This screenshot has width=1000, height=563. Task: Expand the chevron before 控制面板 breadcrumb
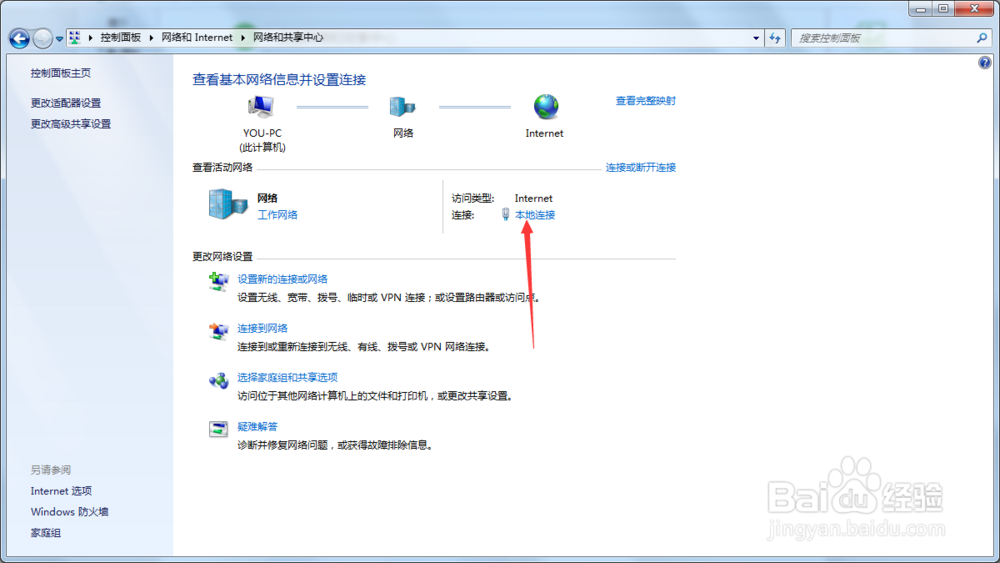[x=91, y=38]
